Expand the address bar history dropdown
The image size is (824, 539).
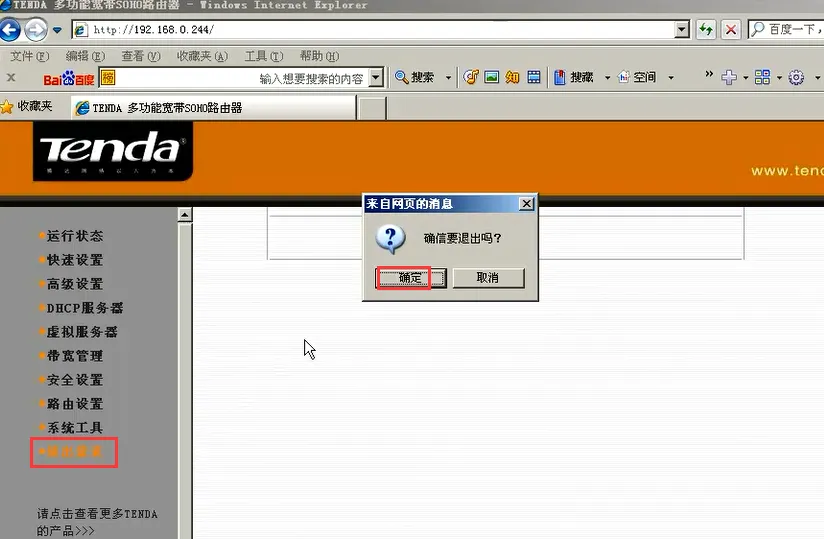click(x=682, y=29)
